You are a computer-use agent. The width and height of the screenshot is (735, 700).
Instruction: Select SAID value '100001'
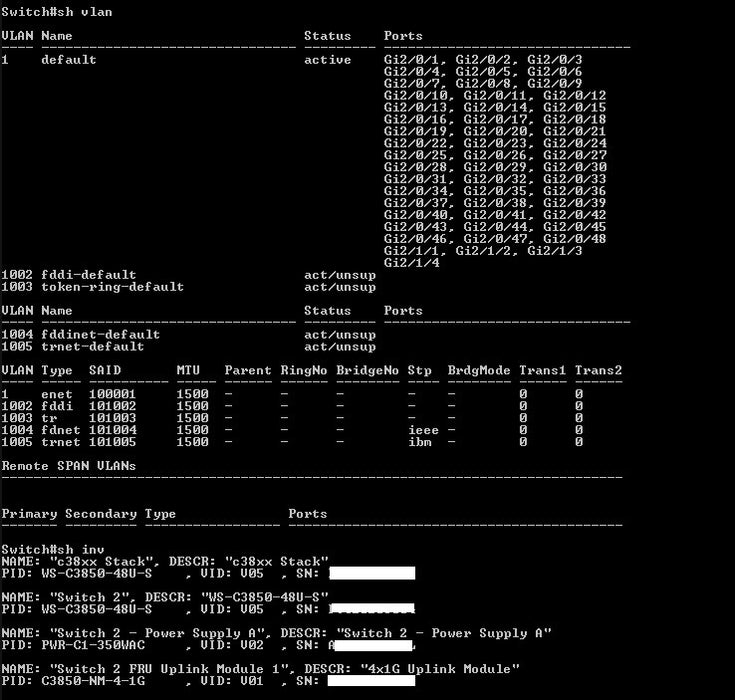[112, 394]
